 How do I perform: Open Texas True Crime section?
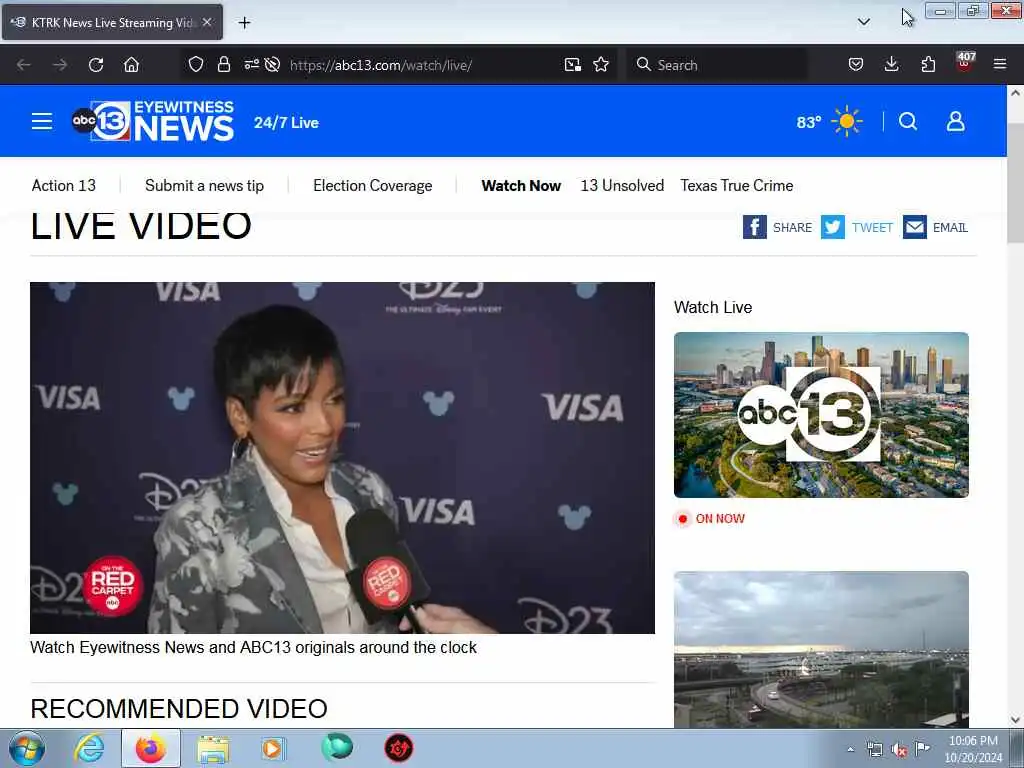coord(737,186)
